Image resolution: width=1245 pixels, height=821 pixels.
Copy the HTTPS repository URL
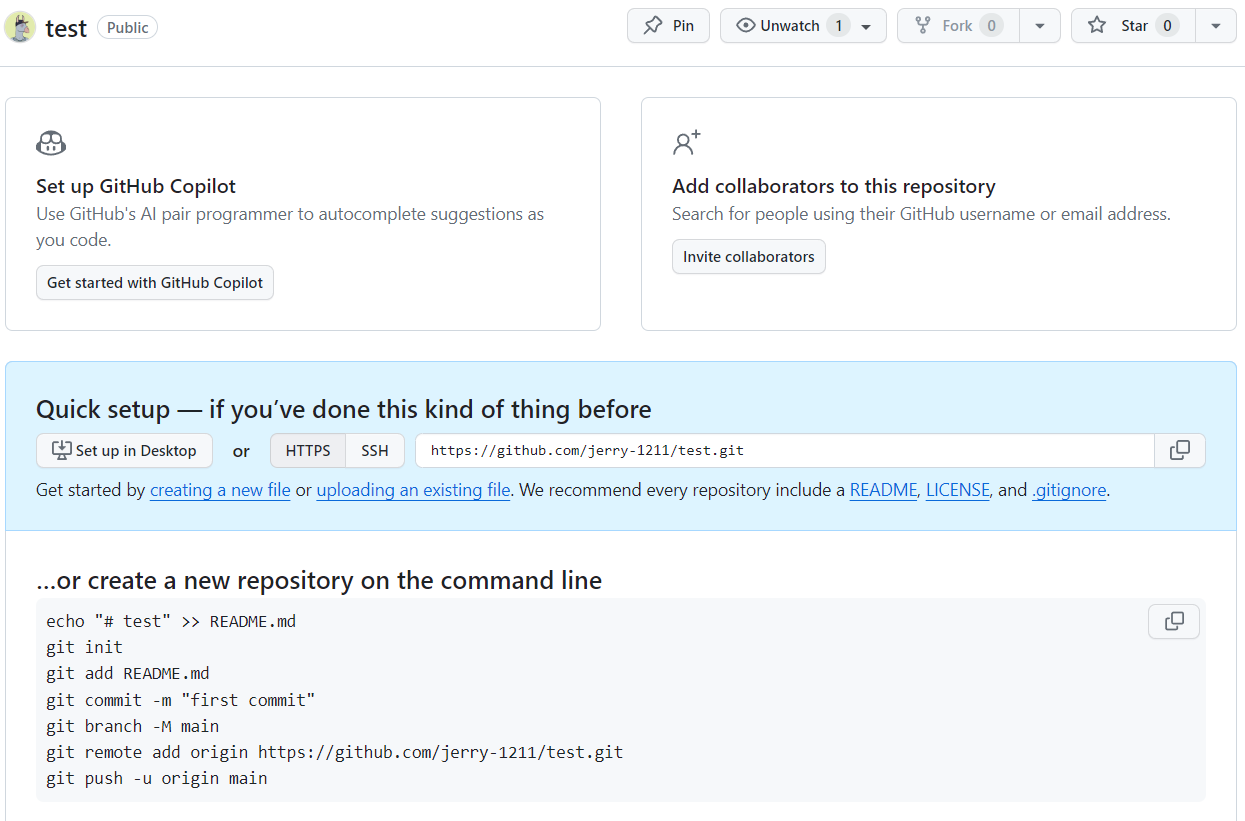pos(1180,450)
